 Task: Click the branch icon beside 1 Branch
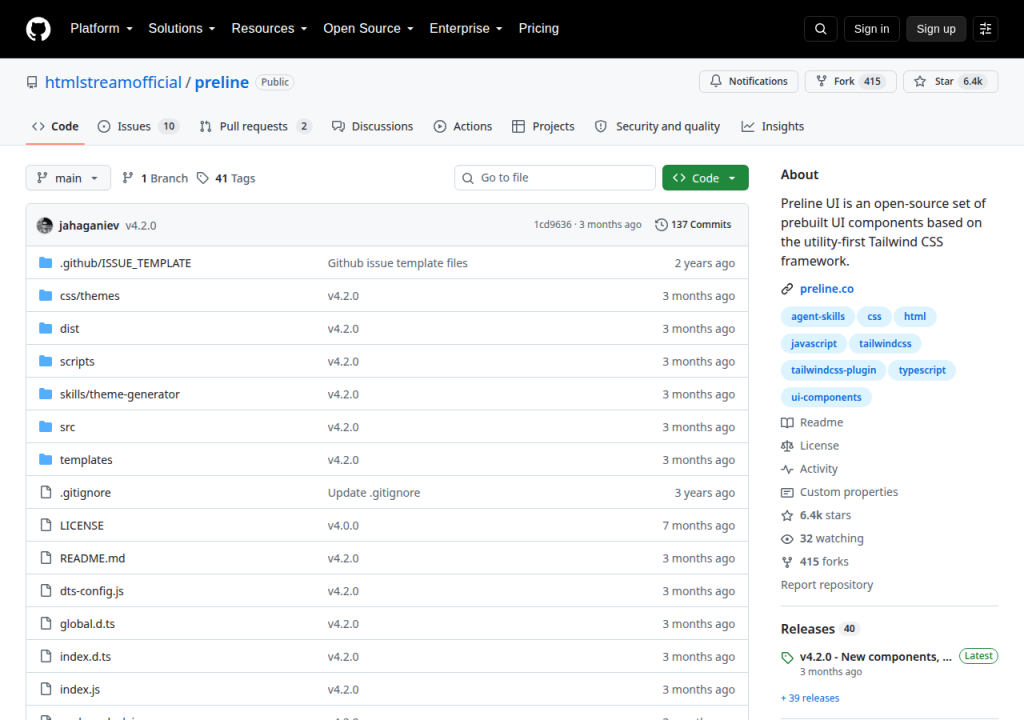(128, 178)
